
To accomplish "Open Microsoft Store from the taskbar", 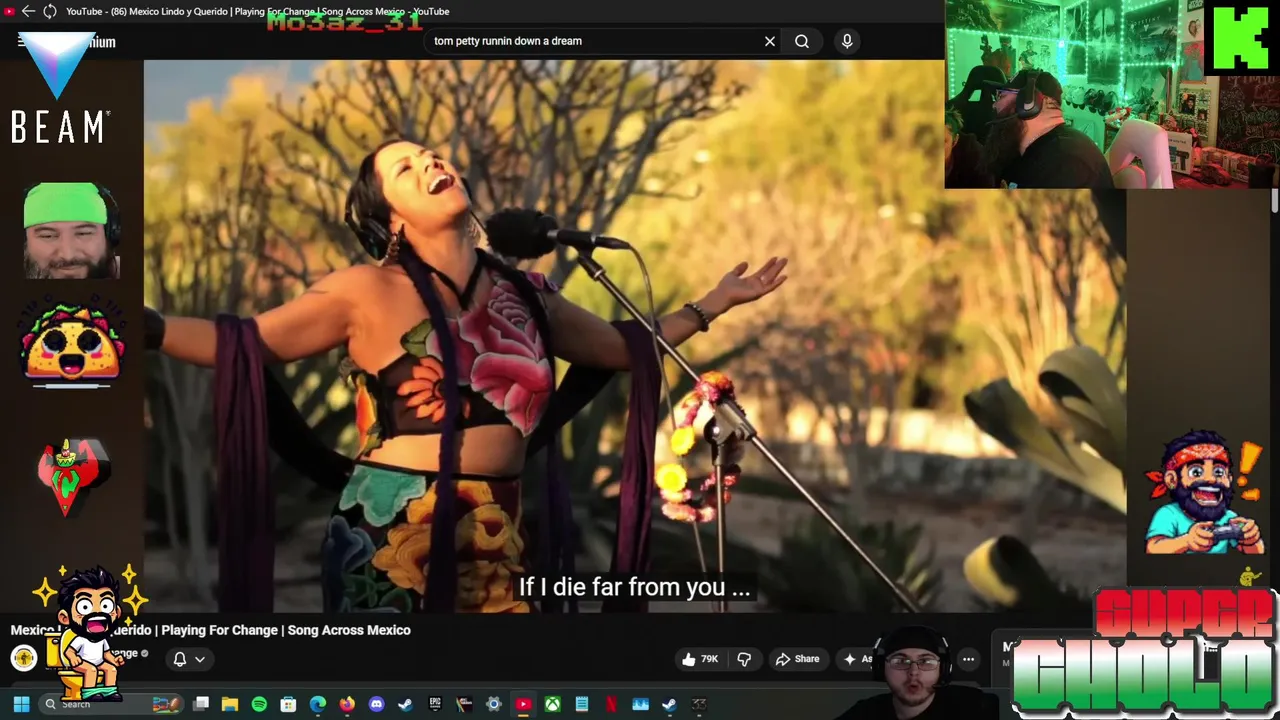I will 288,704.
